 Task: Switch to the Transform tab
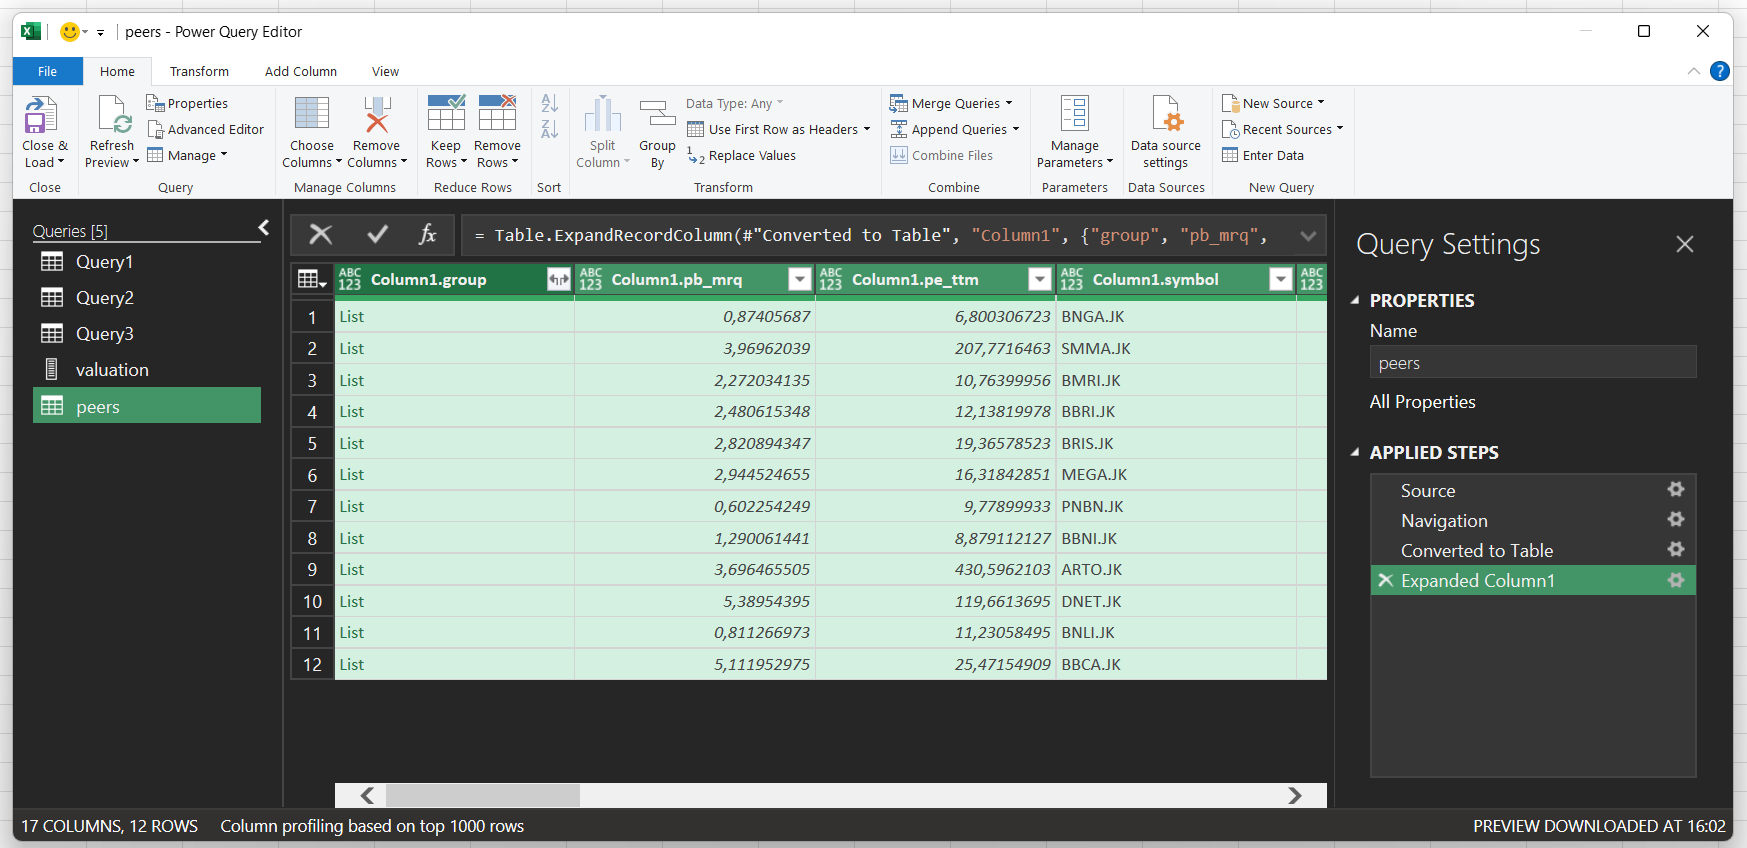(199, 72)
